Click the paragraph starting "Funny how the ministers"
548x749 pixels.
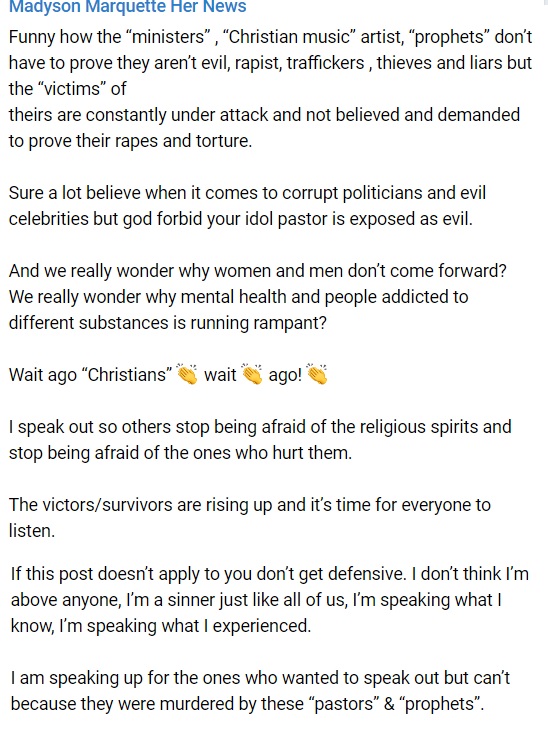(x=270, y=88)
